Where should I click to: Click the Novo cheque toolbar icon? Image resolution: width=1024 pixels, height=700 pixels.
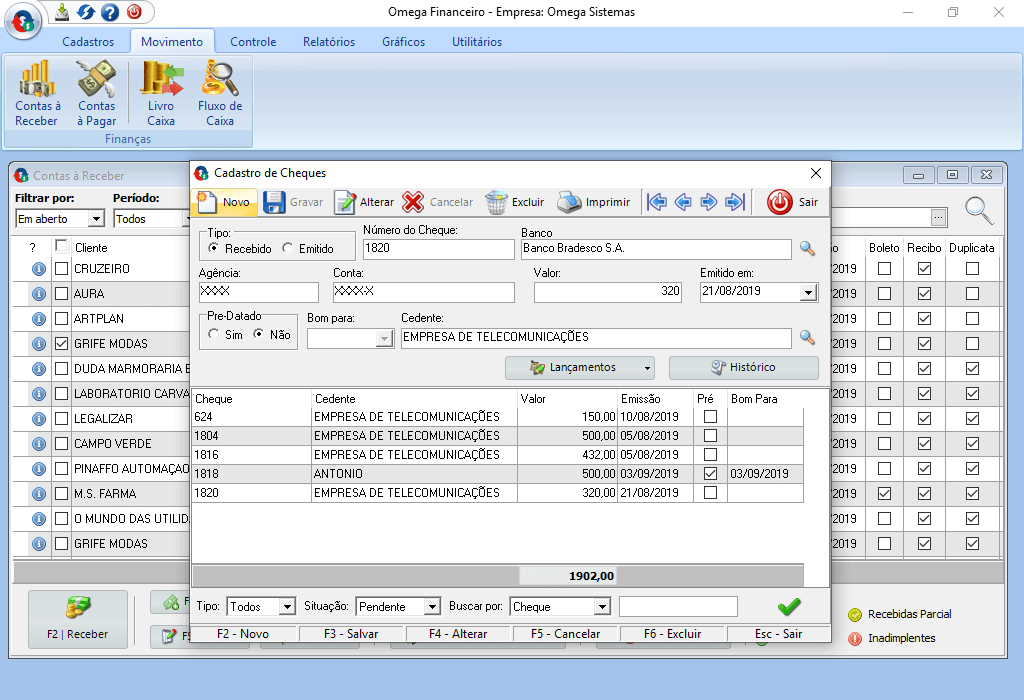225,202
